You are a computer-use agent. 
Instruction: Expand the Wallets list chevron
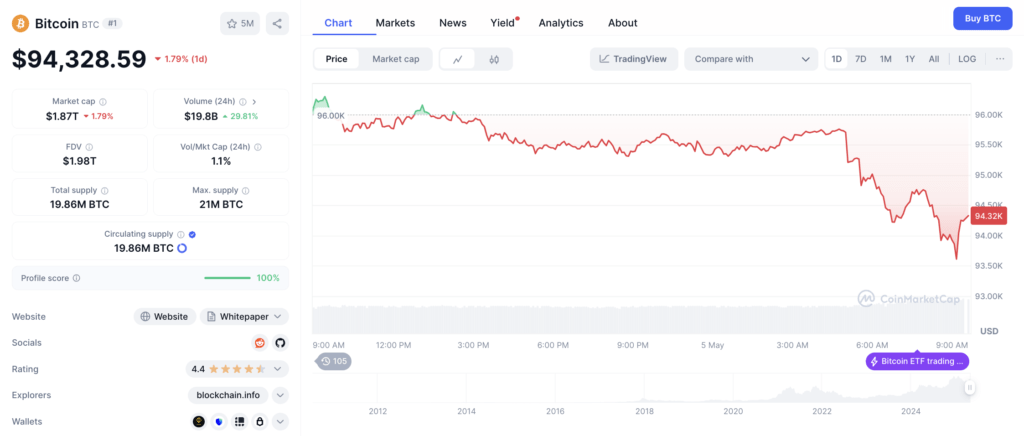[x=280, y=422]
